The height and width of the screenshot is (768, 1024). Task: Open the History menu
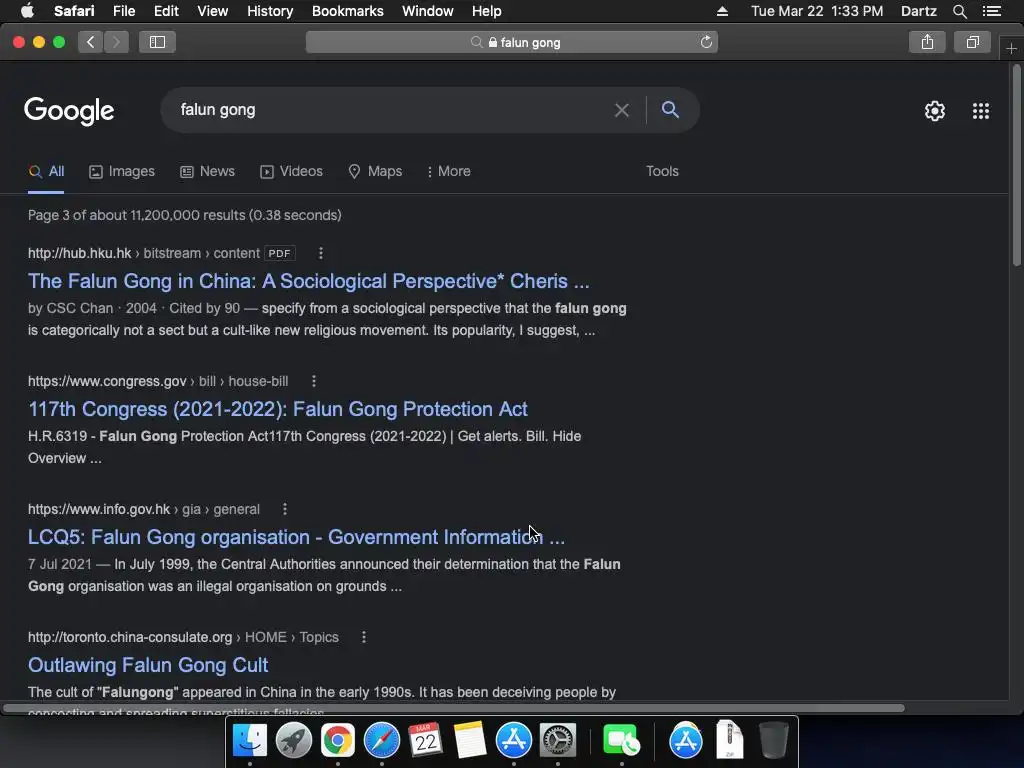pyautogui.click(x=270, y=11)
